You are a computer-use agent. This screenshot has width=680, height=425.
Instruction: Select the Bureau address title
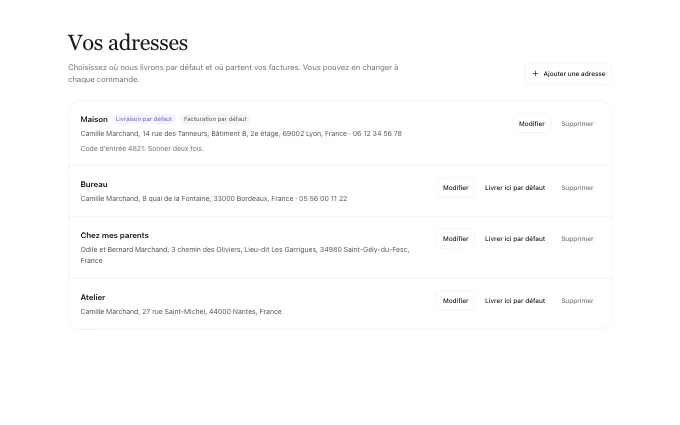point(94,184)
